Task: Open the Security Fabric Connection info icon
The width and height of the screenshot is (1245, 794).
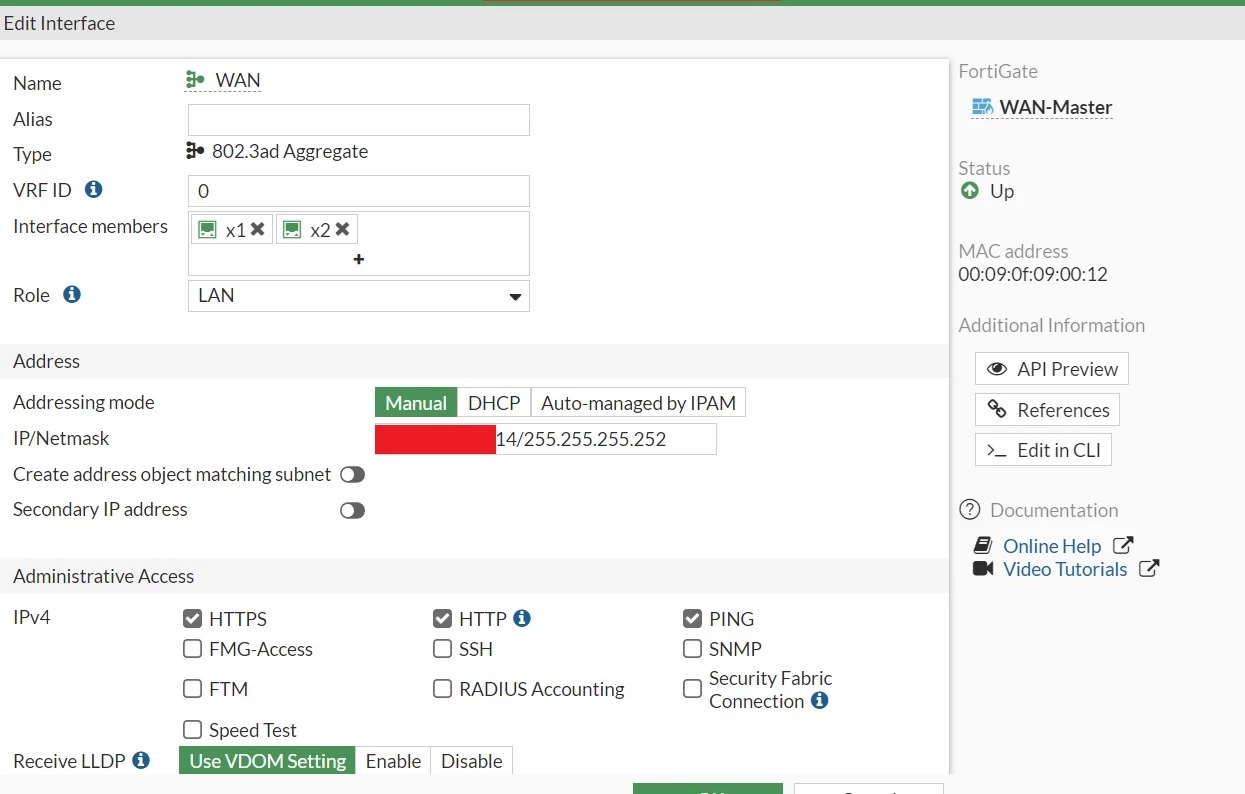Action: (x=820, y=700)
